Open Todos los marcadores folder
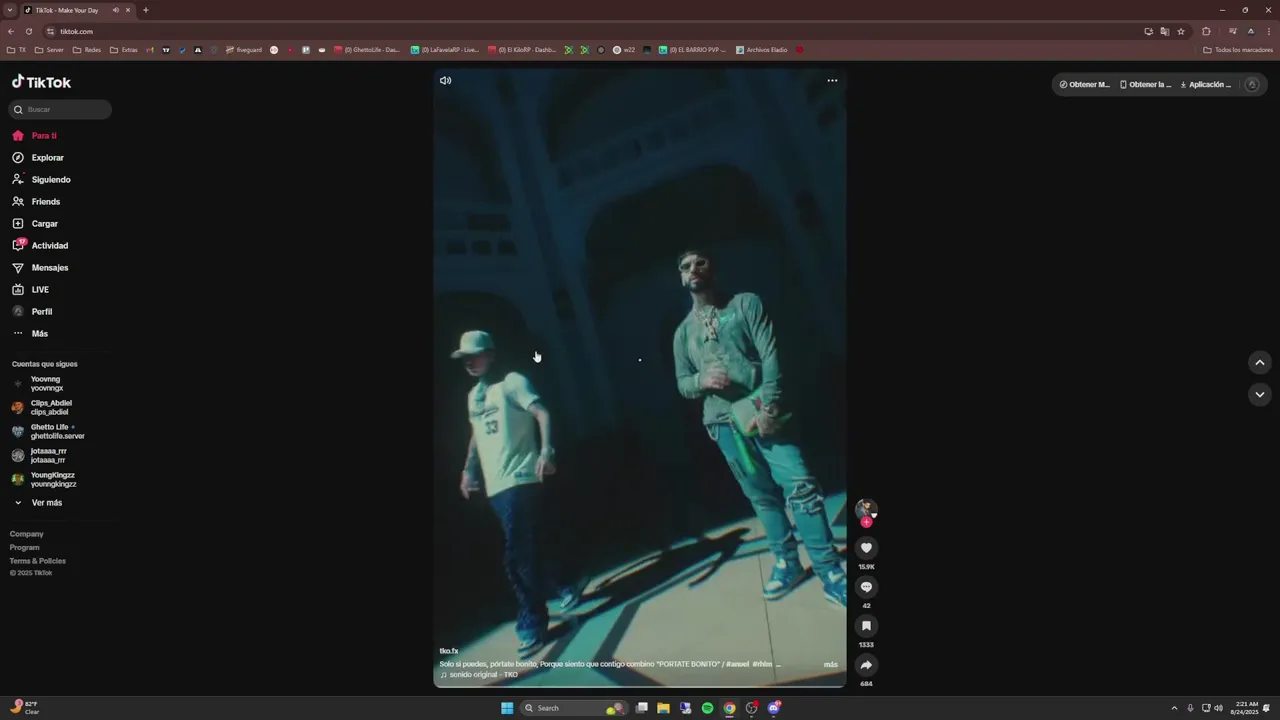 [1238, 50]
